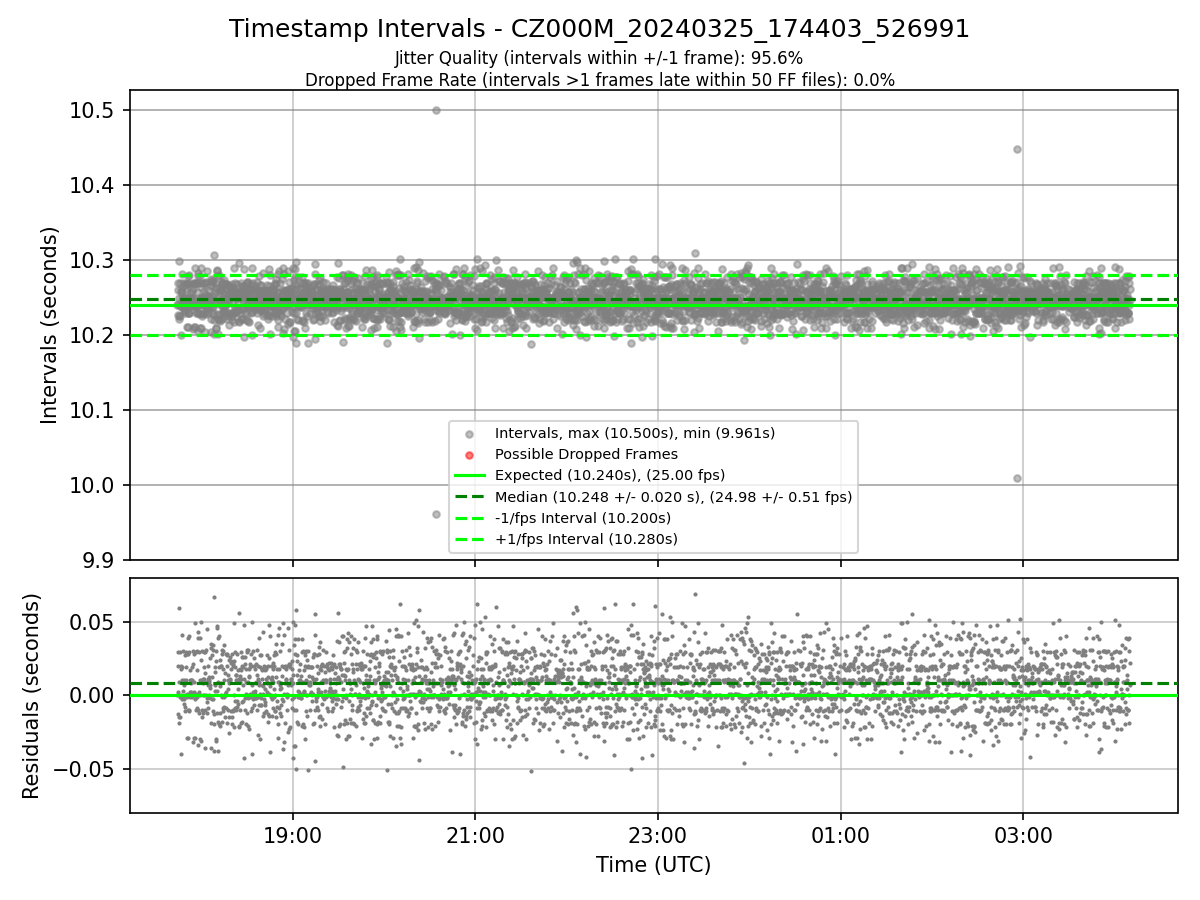The image size is (1200, 900).
Task: Click the Time (UTC) x-axis label
Action: [x=653, y=865]
